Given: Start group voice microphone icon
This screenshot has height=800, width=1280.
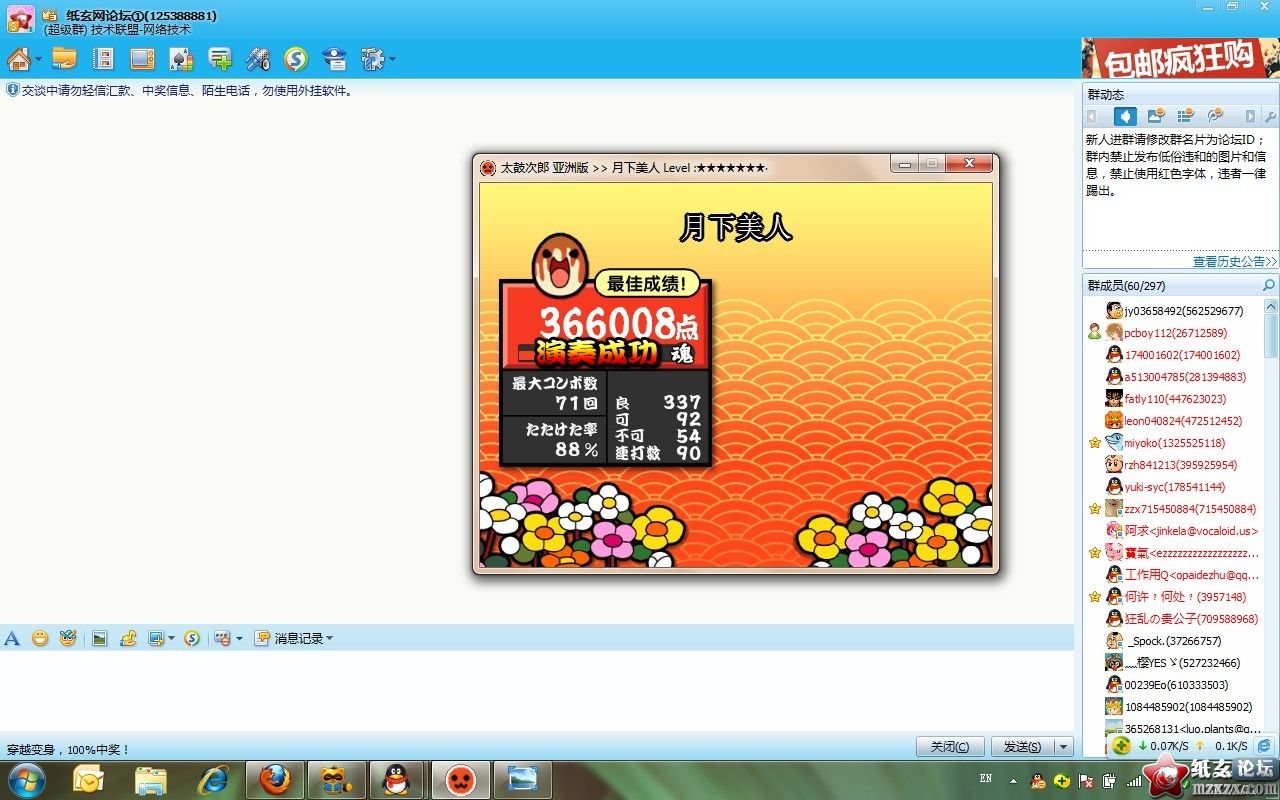Looking at the screenshot, I should [258, 59].
